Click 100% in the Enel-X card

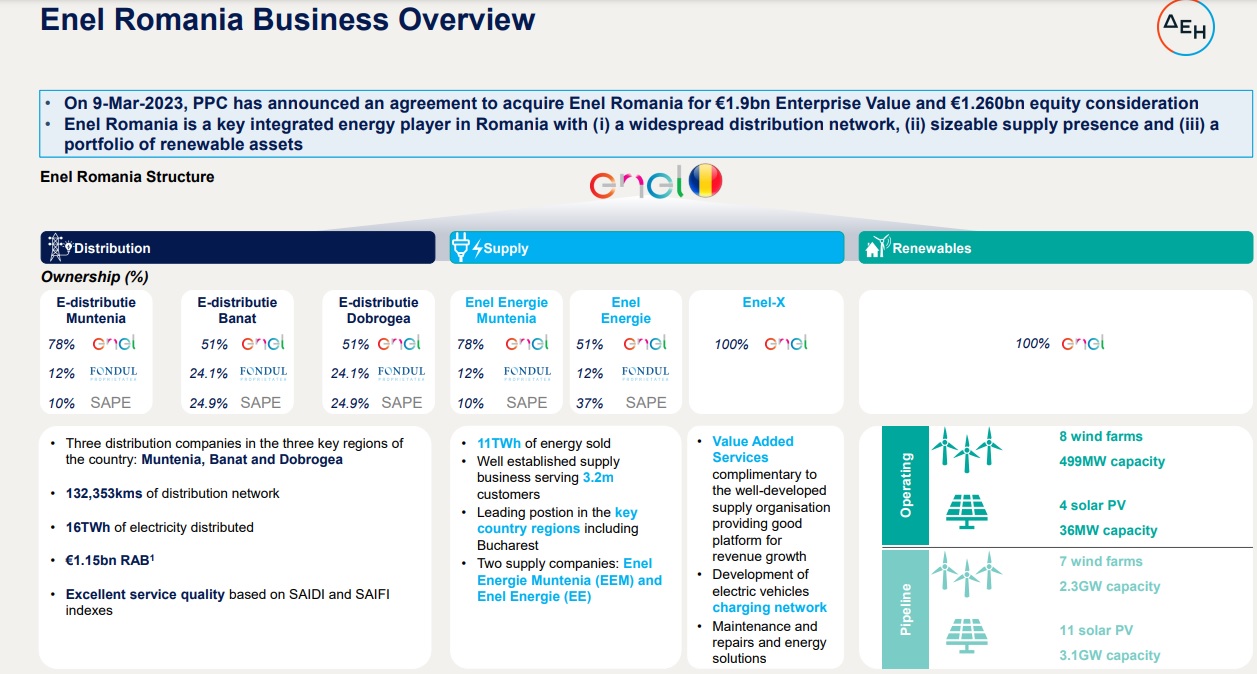[731, 344]
